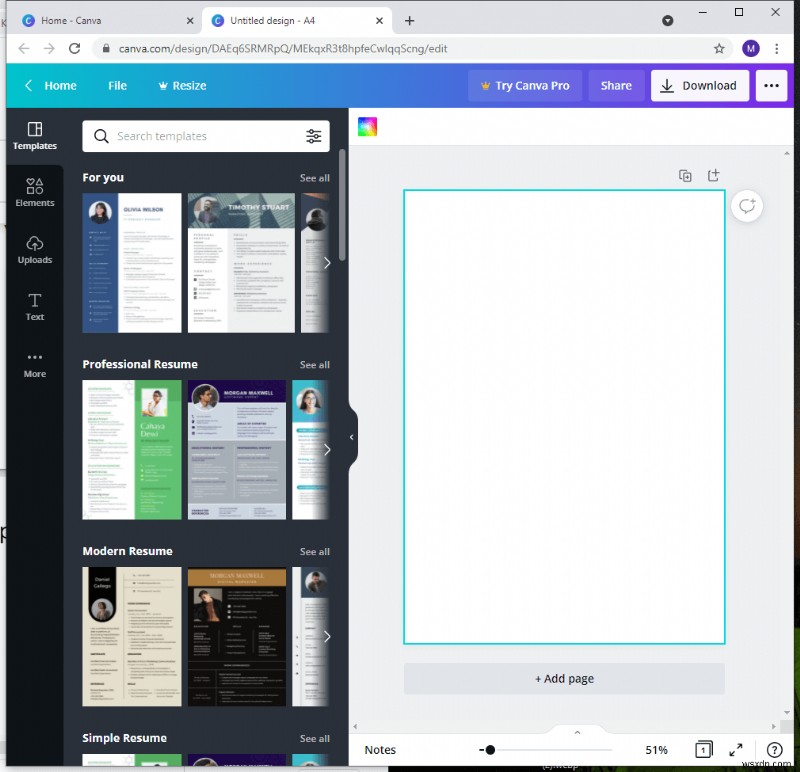Go back in browser history
This screenshot has height=772, width=800.
click(x=24, y=48)
